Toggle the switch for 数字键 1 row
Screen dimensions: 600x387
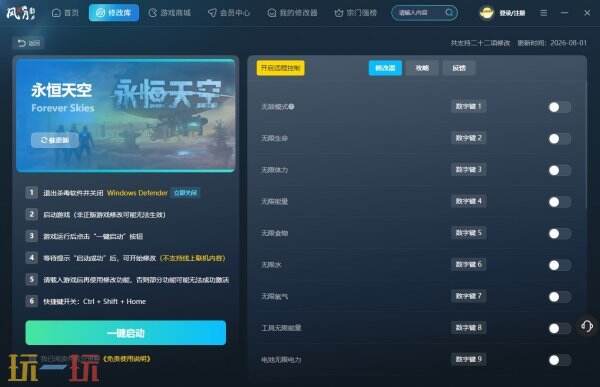559,107
